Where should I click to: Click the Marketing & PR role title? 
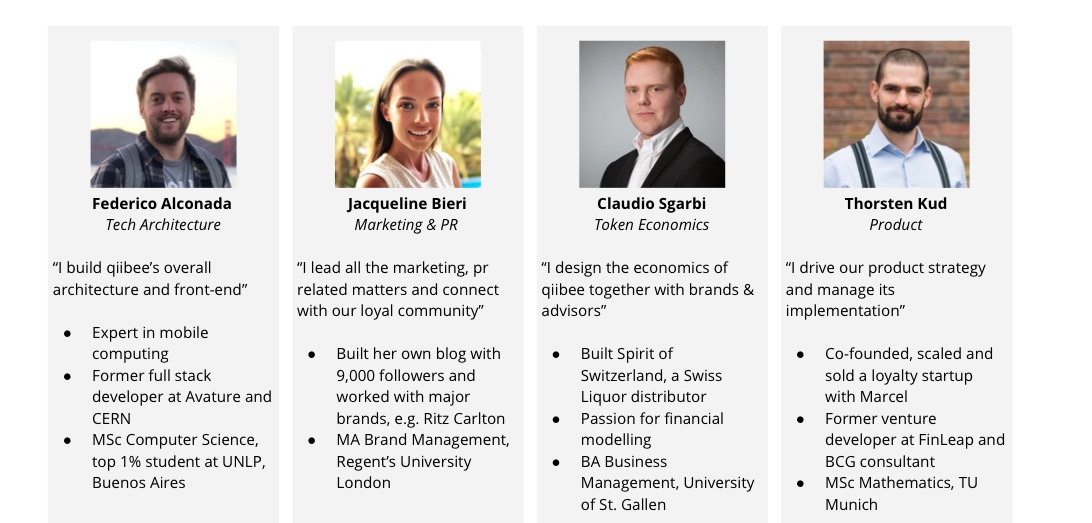[406, 225]
